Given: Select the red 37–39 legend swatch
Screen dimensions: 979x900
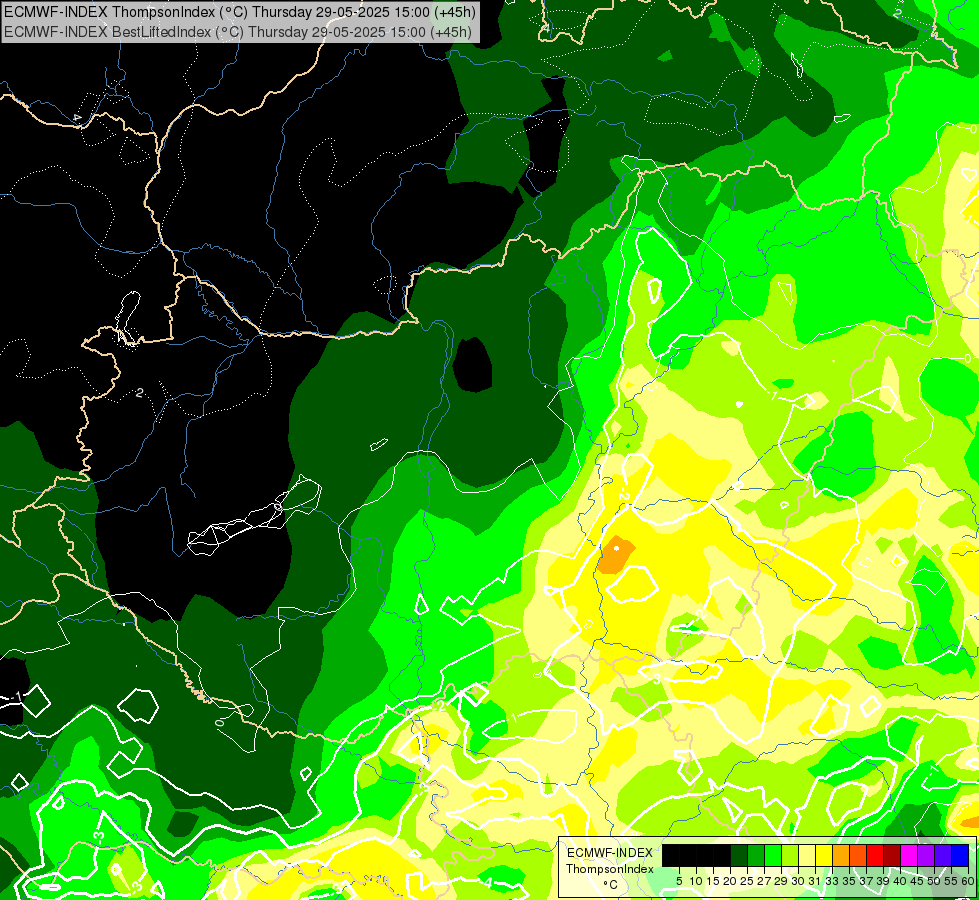Looking at the screenshot, I should click(x=875, y=856).
